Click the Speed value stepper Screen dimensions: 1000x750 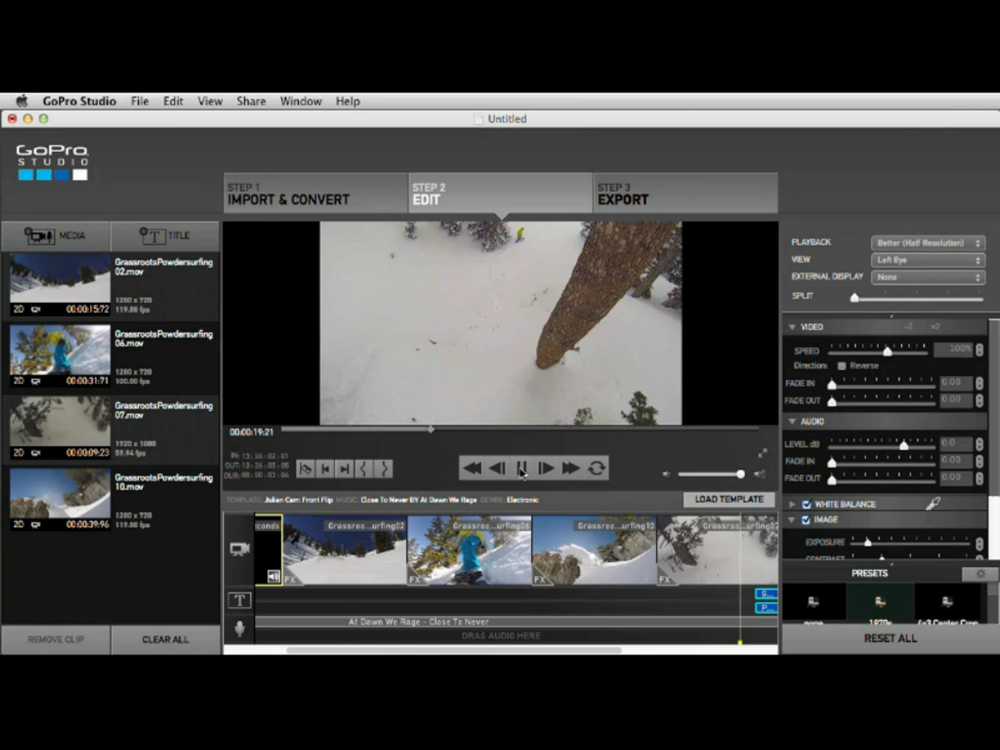[980, 349]
